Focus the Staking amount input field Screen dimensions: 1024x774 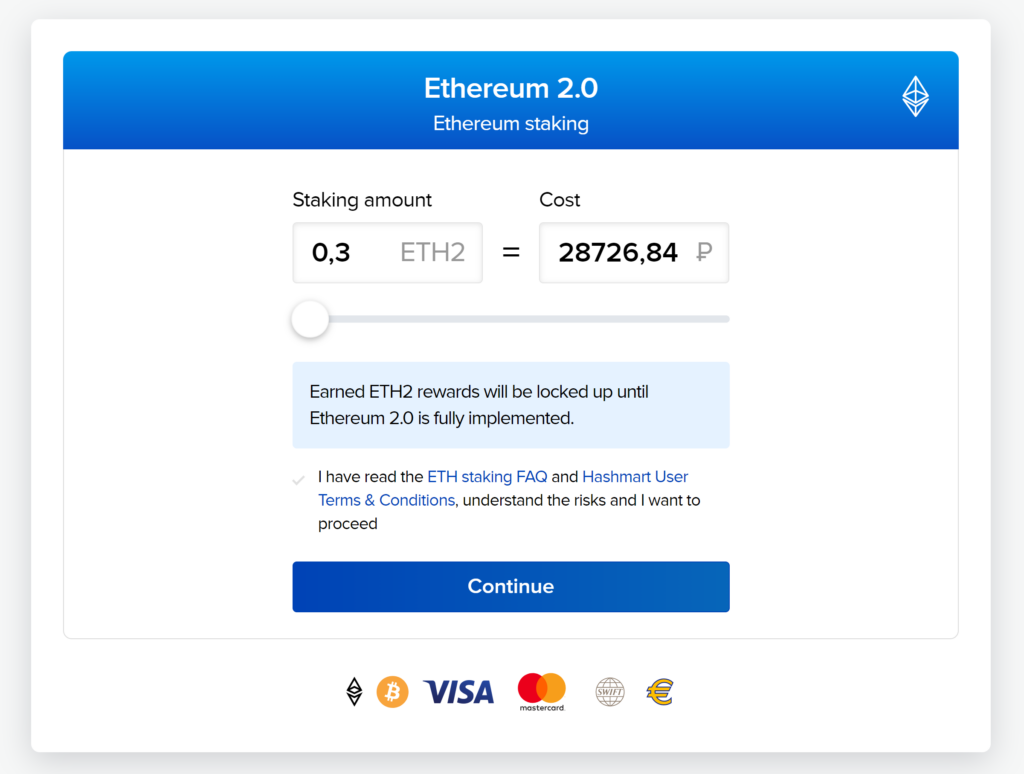tap(387, 253)
